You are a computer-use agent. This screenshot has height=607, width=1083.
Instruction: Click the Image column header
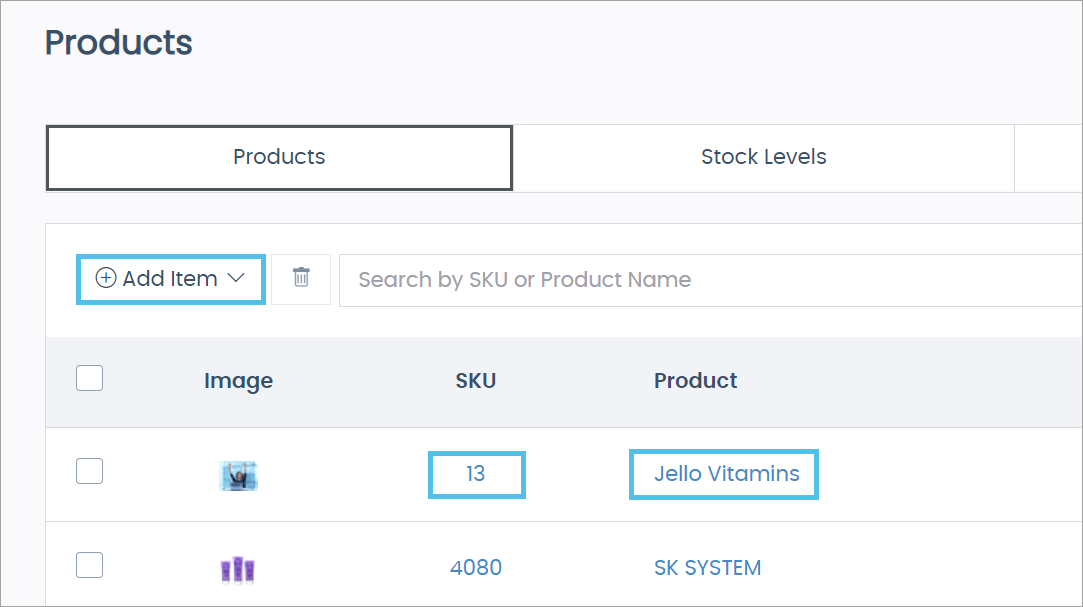click(238, 380)
